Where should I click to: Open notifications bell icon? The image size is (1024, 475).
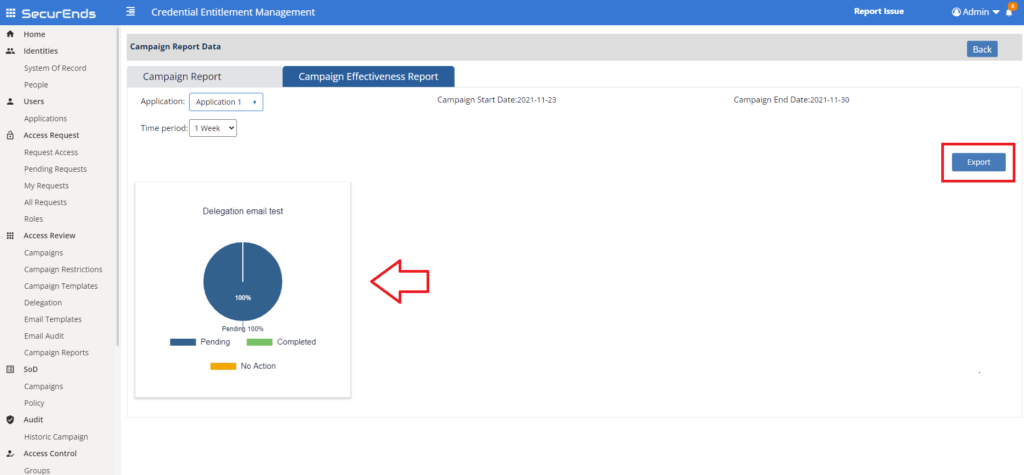click(x=1009, y=12)
